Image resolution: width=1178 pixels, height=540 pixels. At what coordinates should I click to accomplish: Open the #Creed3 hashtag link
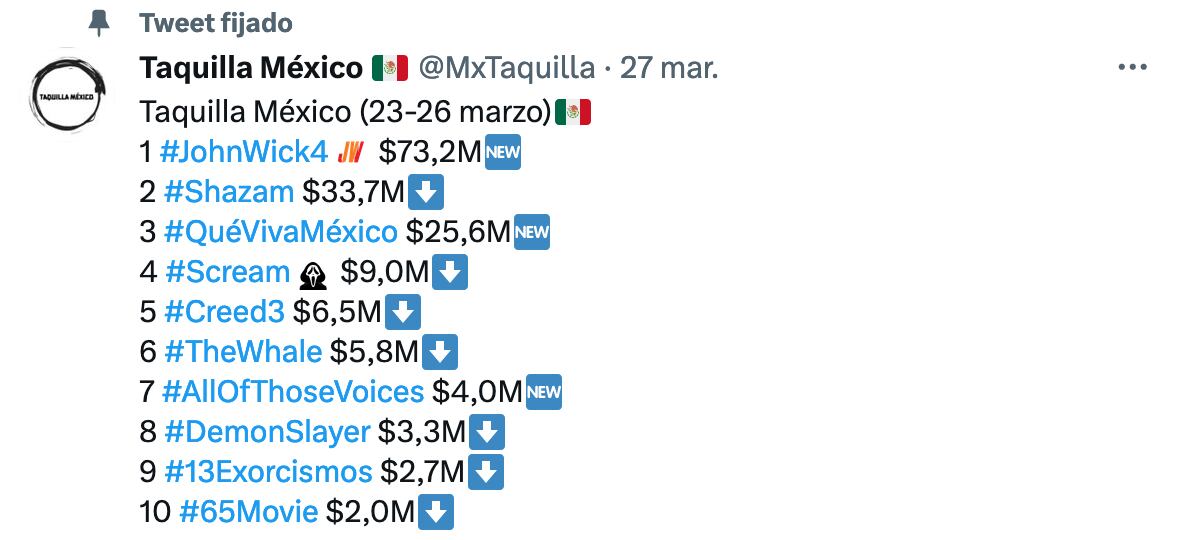pos(222,312)
